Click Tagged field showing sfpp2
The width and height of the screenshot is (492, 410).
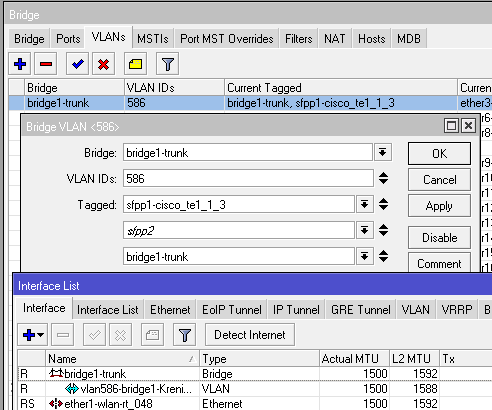point(239,230)
